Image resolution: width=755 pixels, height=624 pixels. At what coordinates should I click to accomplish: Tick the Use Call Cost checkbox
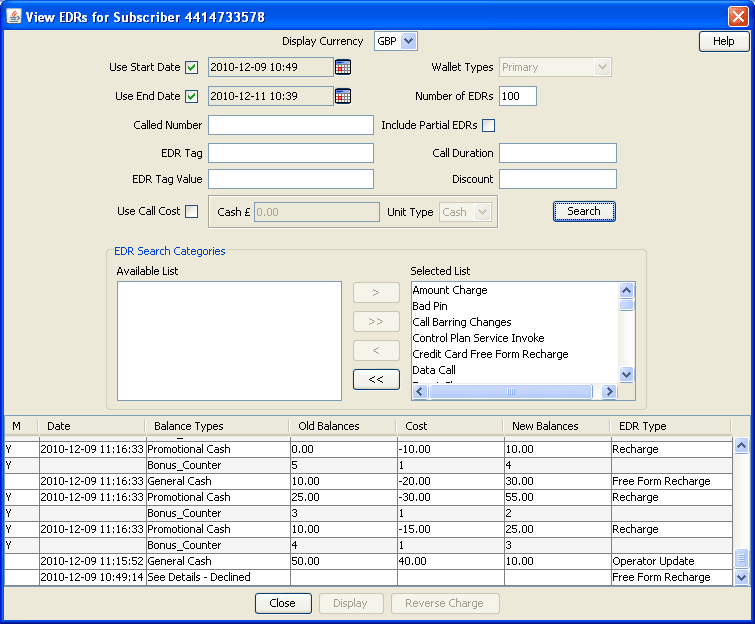point(192,211)
